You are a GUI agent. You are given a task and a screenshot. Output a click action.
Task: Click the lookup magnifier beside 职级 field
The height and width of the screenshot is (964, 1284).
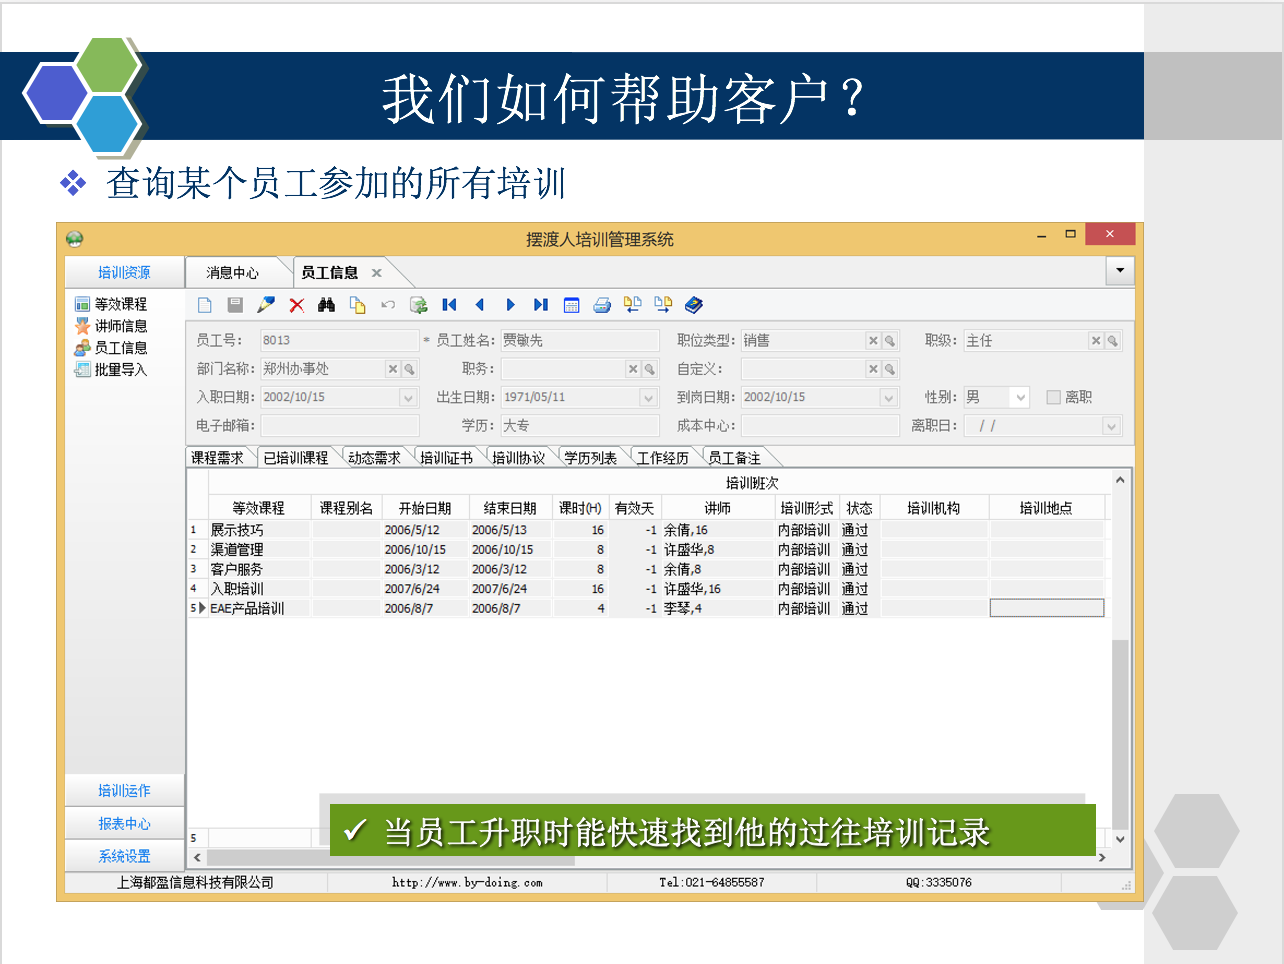tap(1112, 341)
